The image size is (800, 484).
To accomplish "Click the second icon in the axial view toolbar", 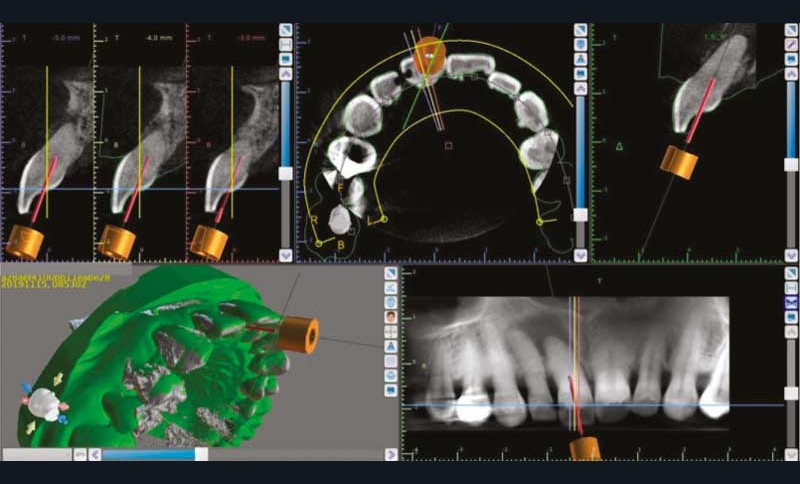I will click(x=581, y=45).
